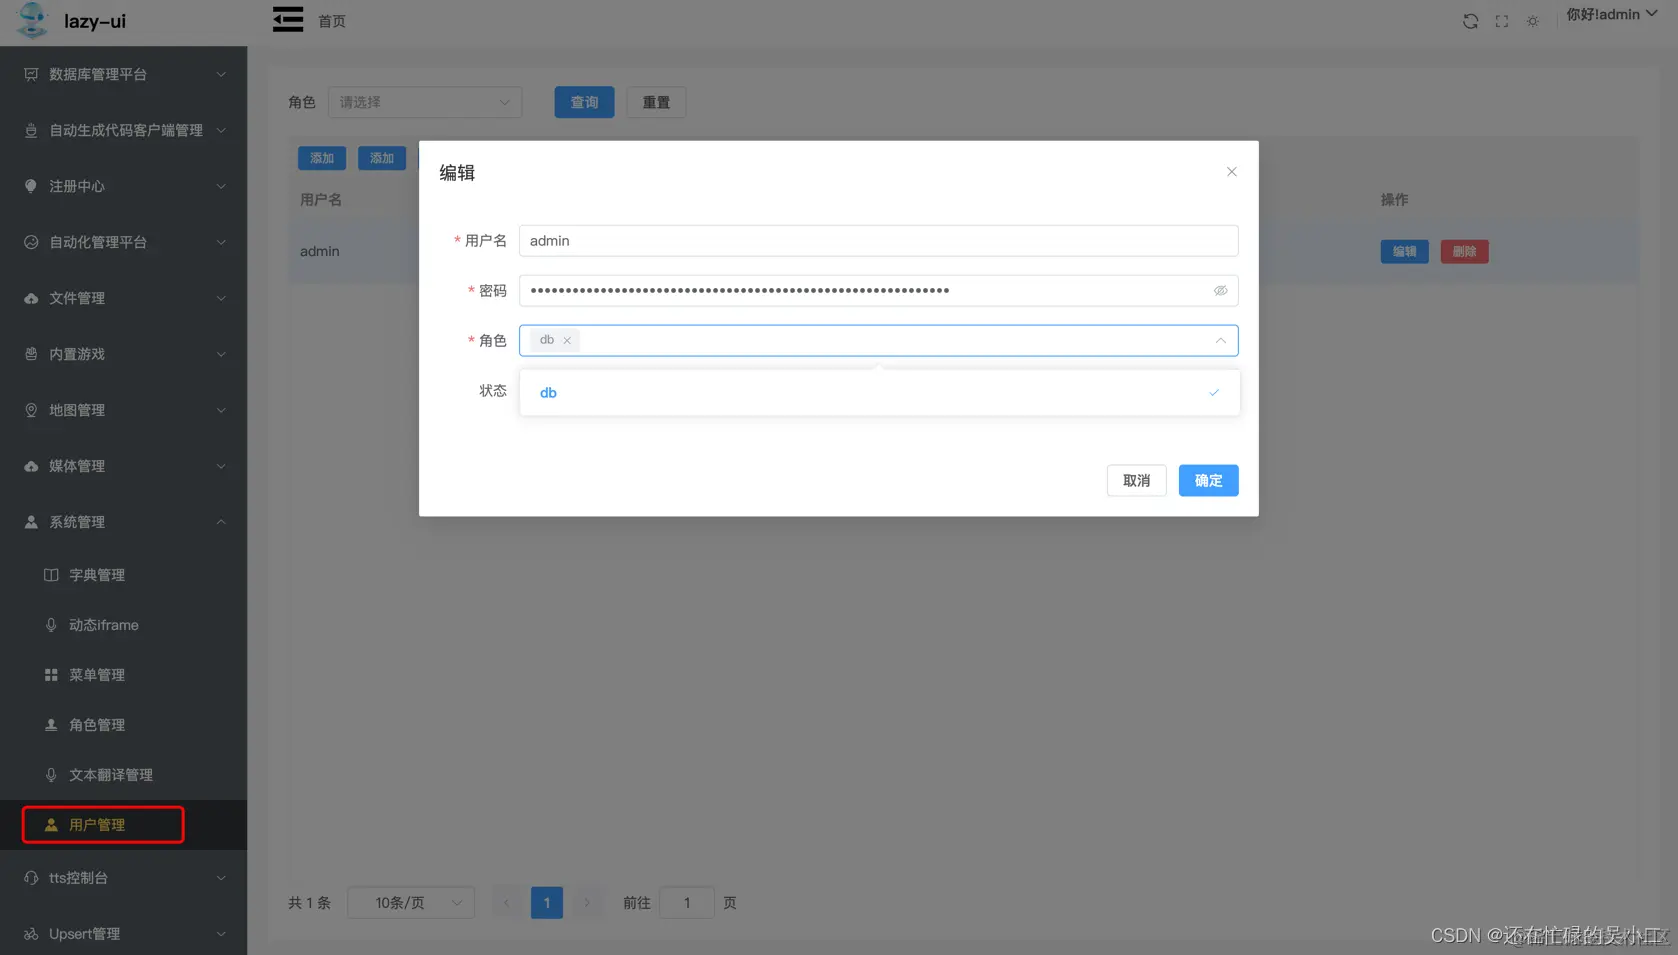Click the 查询 search button
1678x955 pixels.
tap(584, 102)
